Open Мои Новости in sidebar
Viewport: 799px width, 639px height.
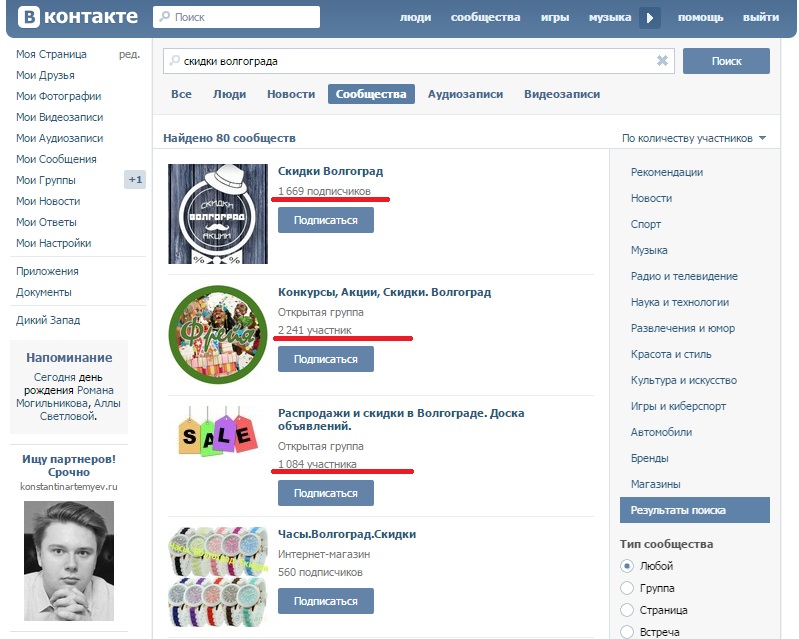point(48,201)
